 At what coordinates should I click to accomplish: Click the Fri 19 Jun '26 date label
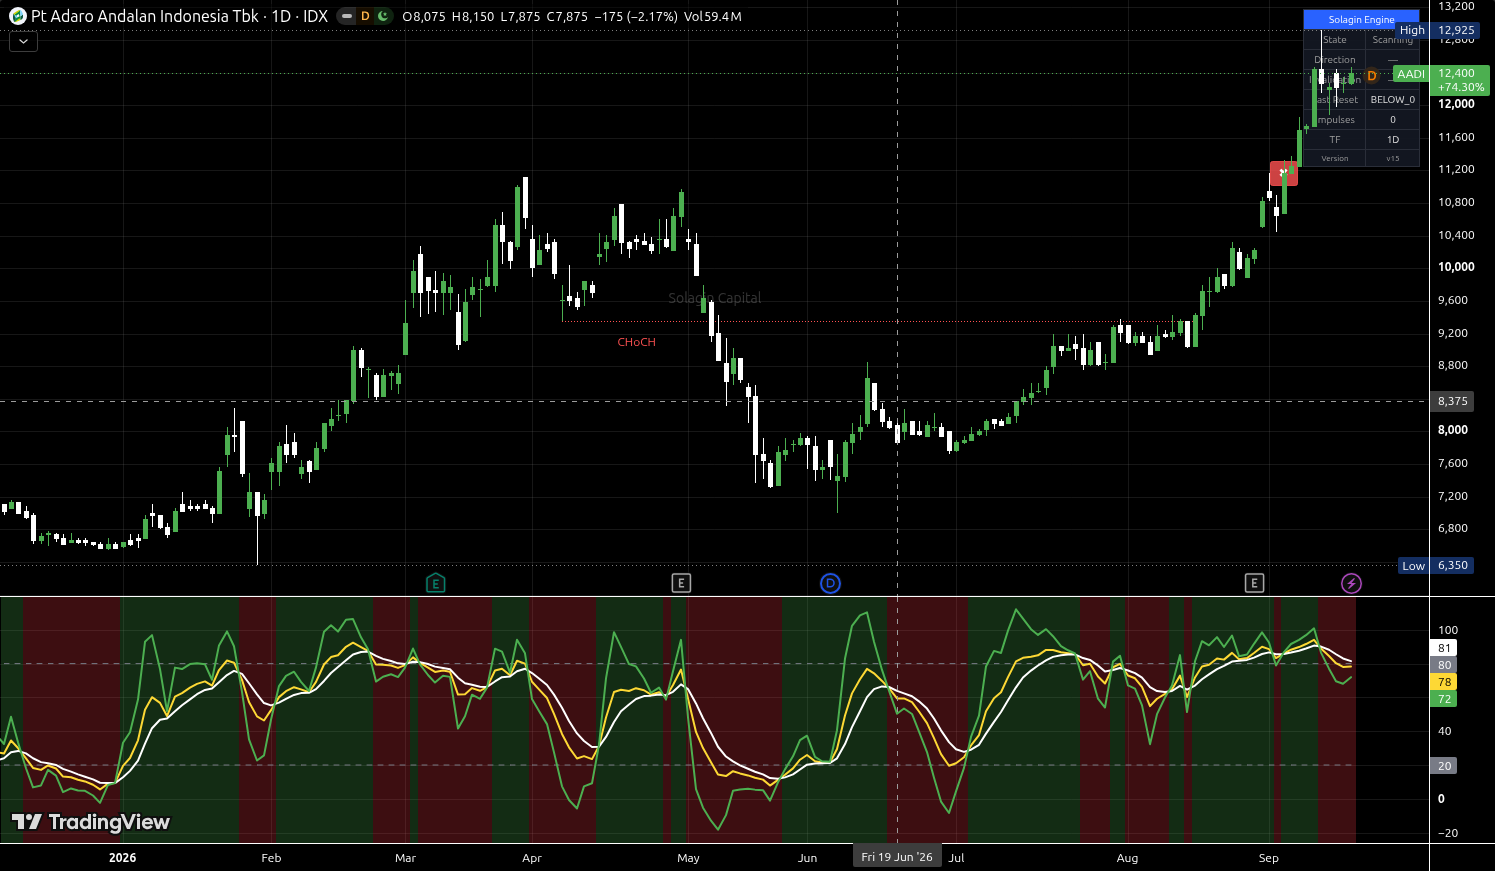[897, 857]
